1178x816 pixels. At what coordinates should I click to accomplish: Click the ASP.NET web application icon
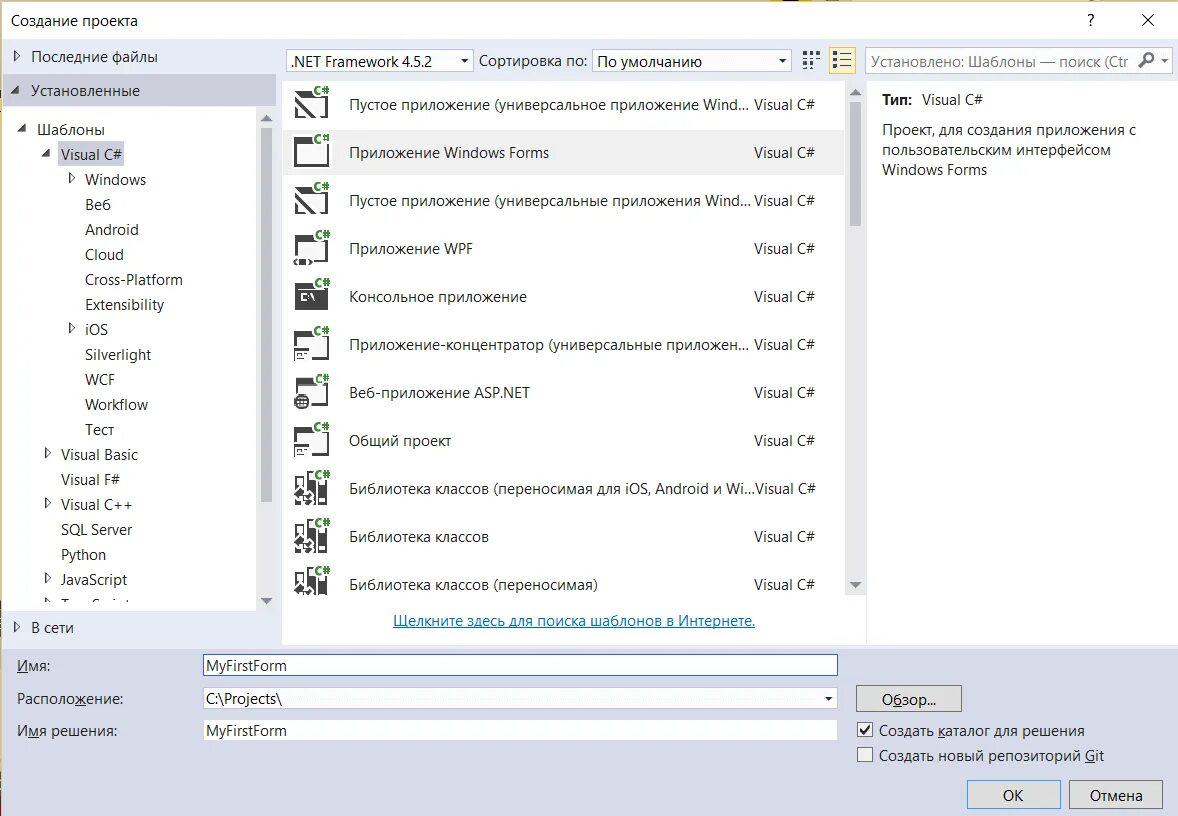tap(311, 392)
